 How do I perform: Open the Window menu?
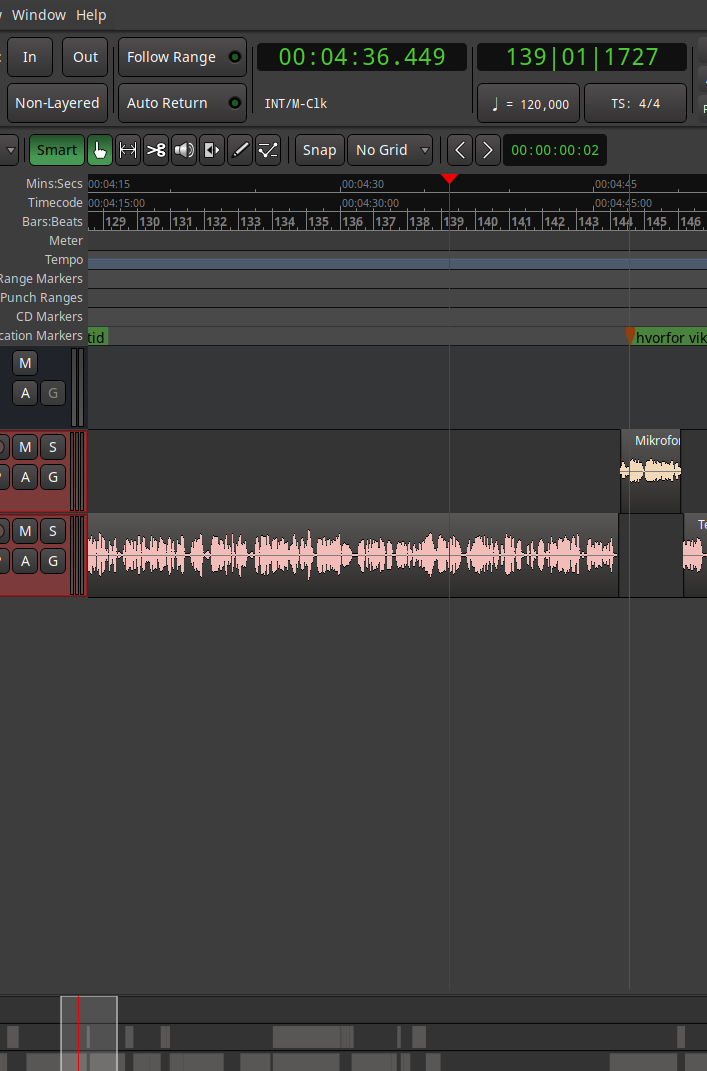(x=39, y=15)
